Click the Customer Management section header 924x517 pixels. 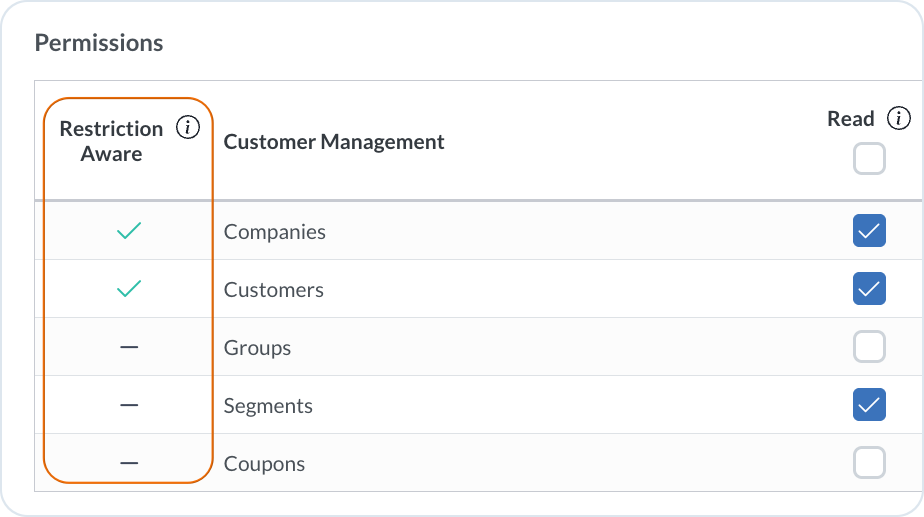pos(334,142)
